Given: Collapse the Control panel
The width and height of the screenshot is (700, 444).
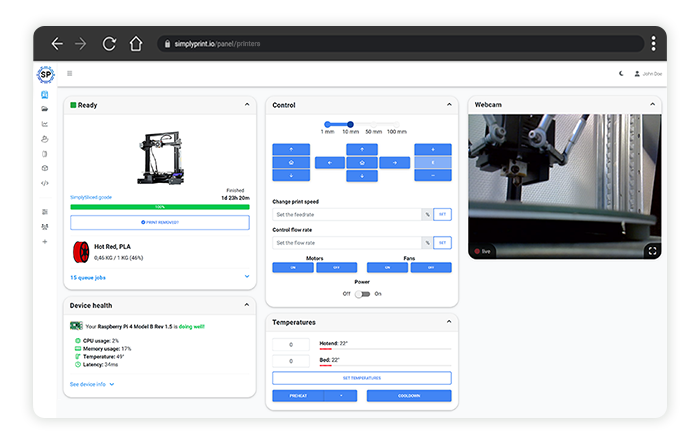Looking at the screenshot, I should pyautogui.click(x=448, y=105).
